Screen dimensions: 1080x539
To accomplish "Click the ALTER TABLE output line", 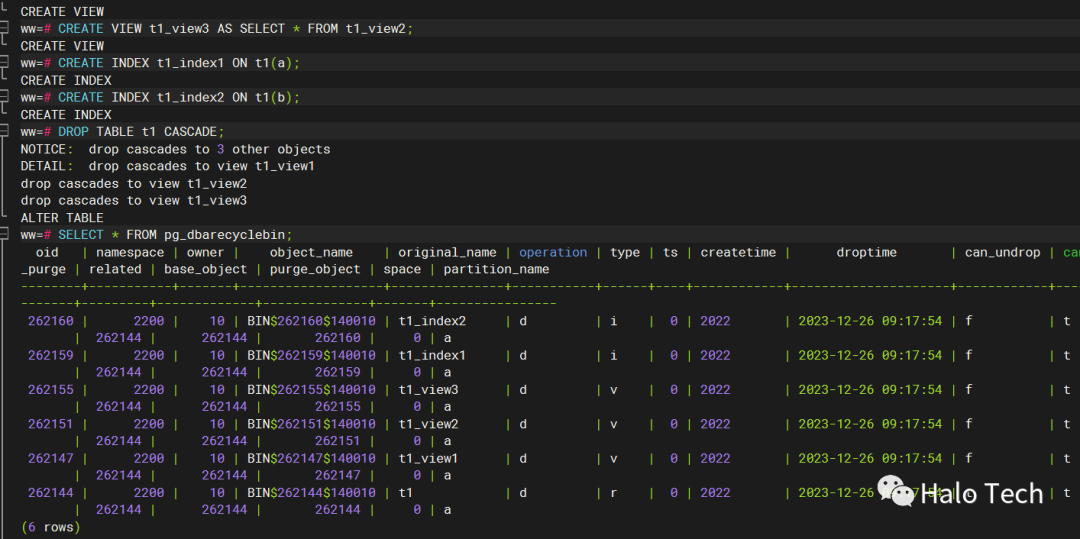I will tap(62, 218).
